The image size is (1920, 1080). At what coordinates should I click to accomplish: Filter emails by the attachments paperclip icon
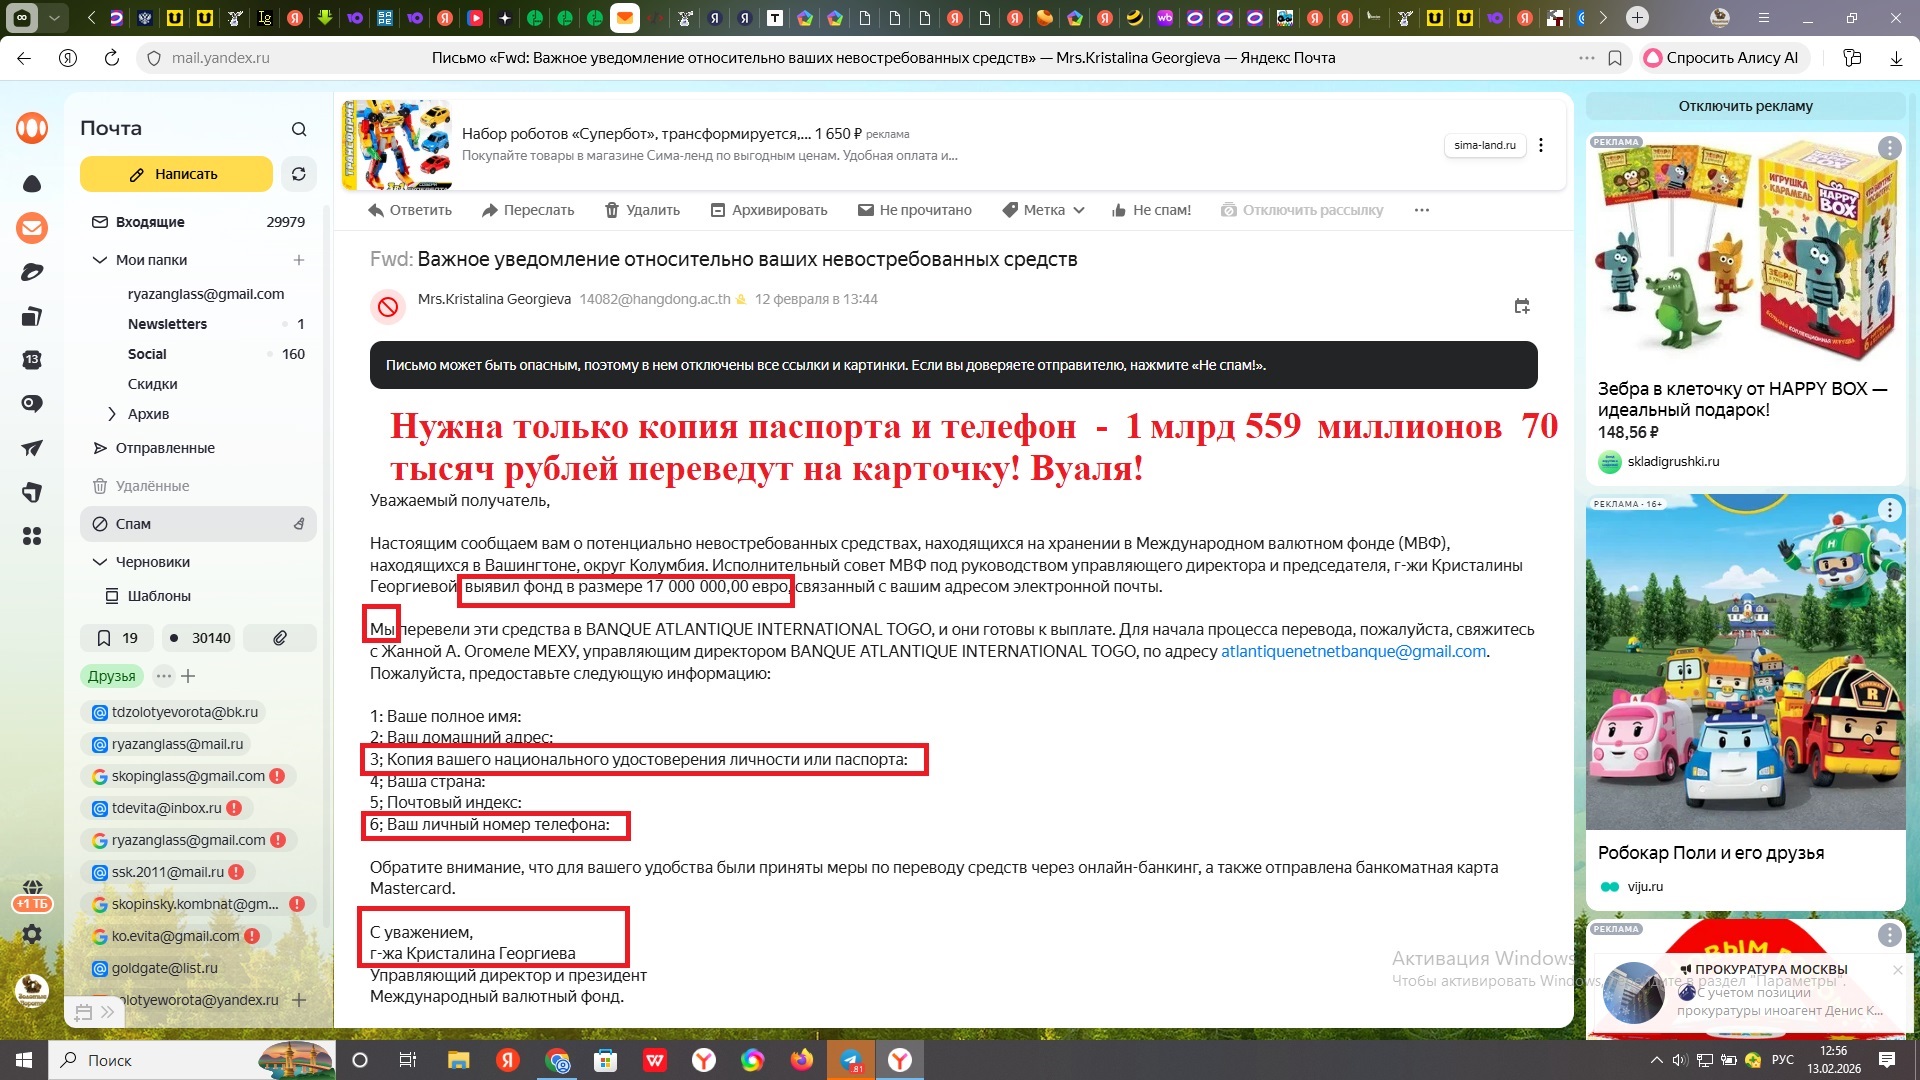280,638
